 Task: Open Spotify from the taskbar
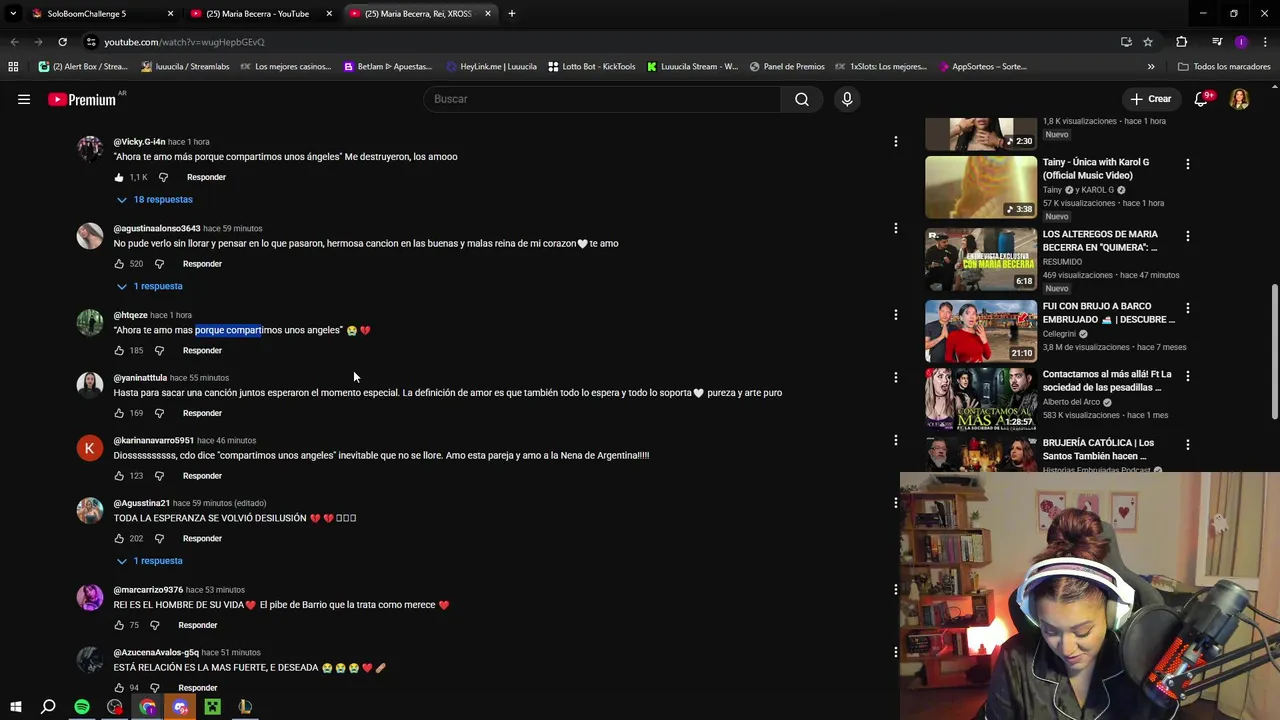82,707
